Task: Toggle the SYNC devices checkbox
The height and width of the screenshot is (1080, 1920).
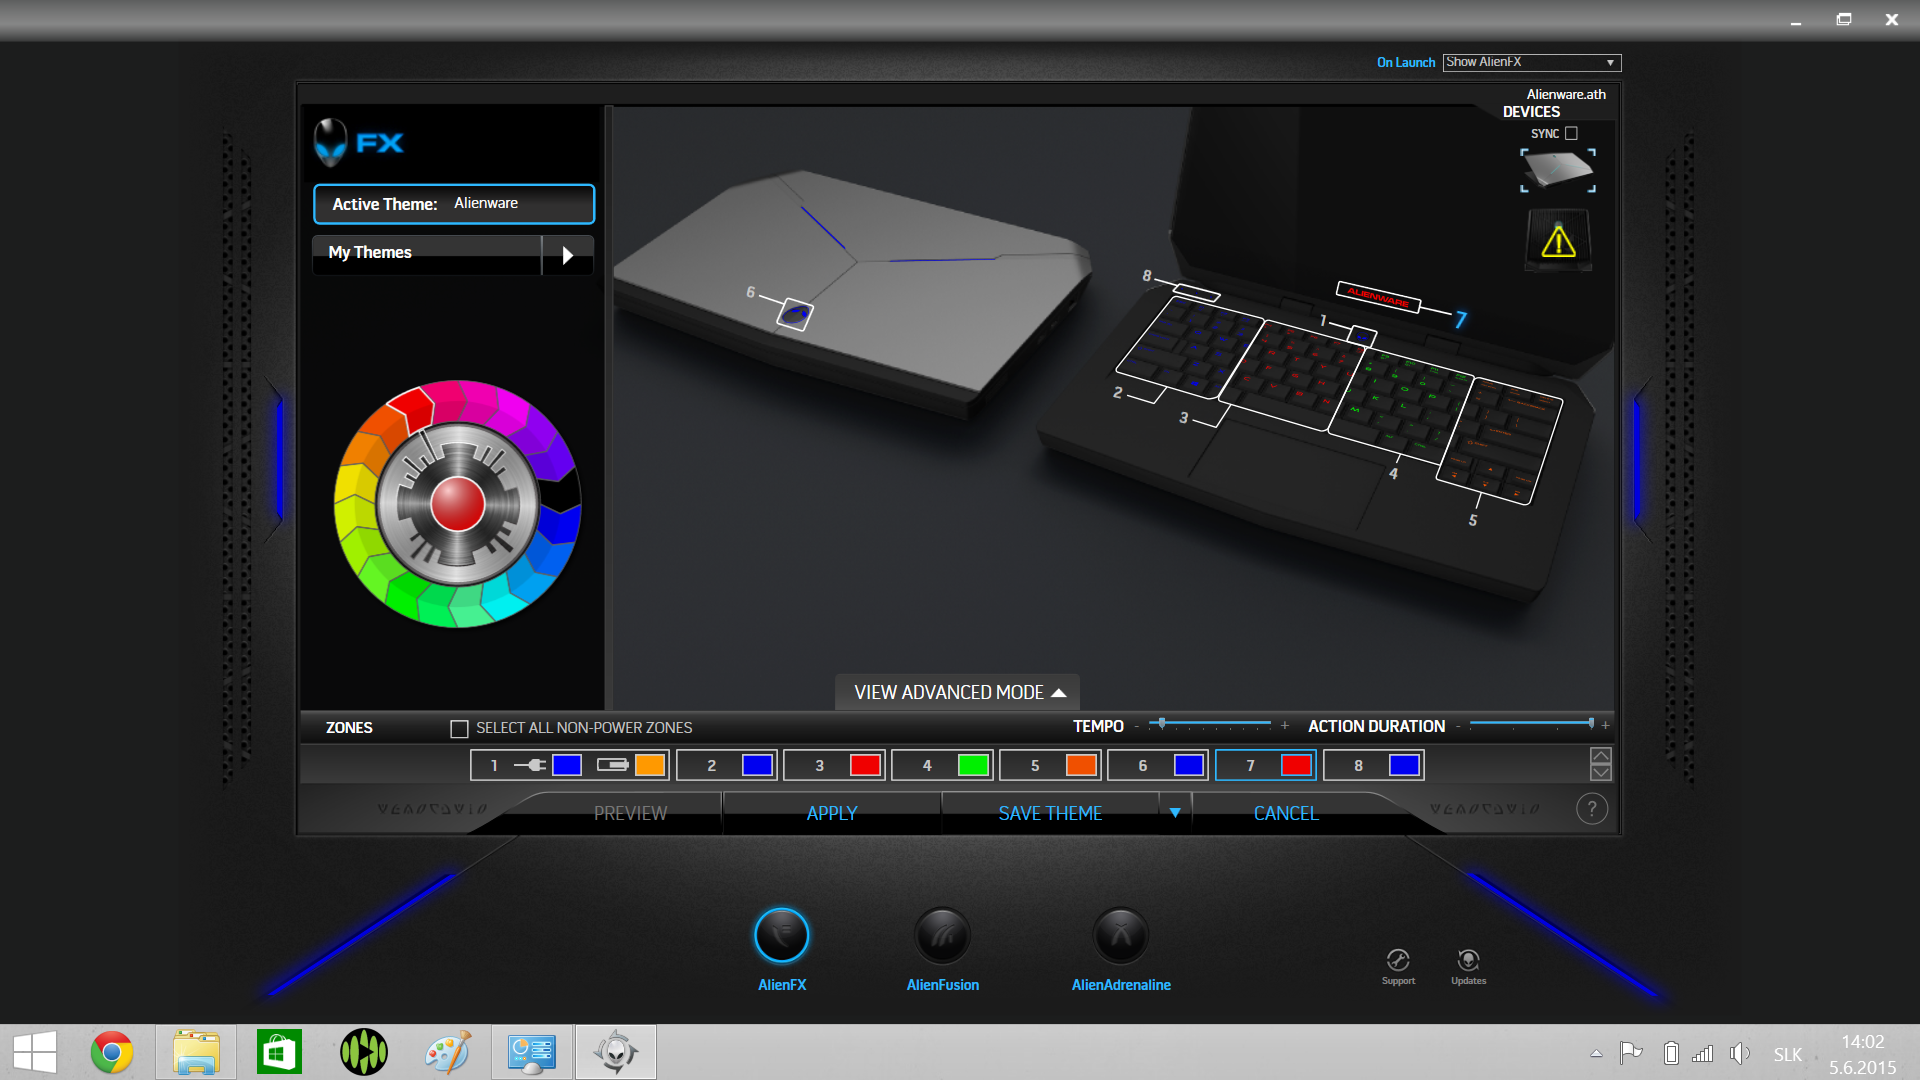Action: pos(1571,133)
